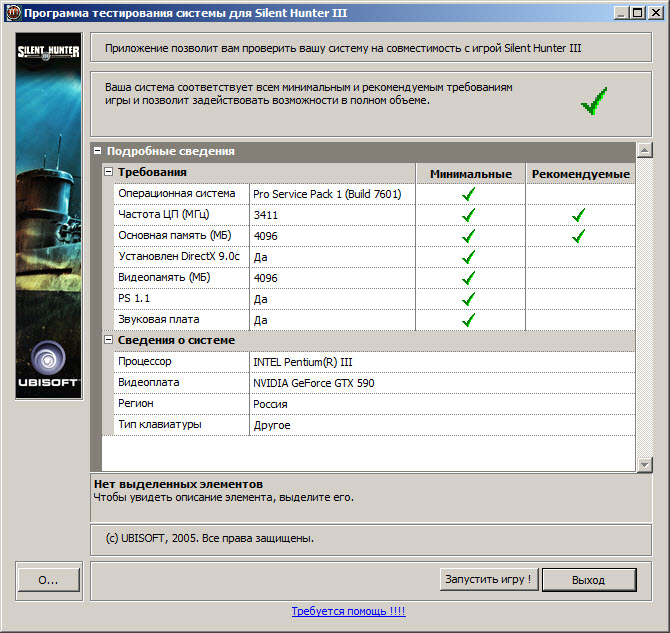Image resolution: width=670 pixels, height=633 pixels.
Task: Select the Операционная система row
Action: [x=374, y=194]
